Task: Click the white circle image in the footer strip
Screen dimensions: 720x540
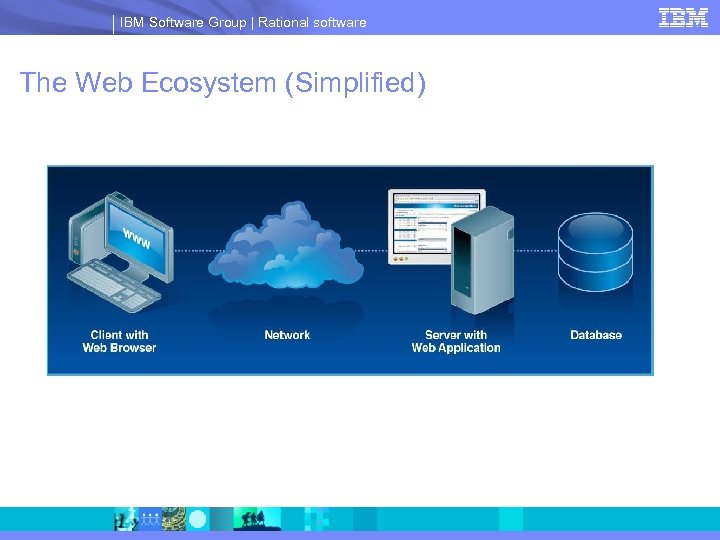Action: click(198, 519)
